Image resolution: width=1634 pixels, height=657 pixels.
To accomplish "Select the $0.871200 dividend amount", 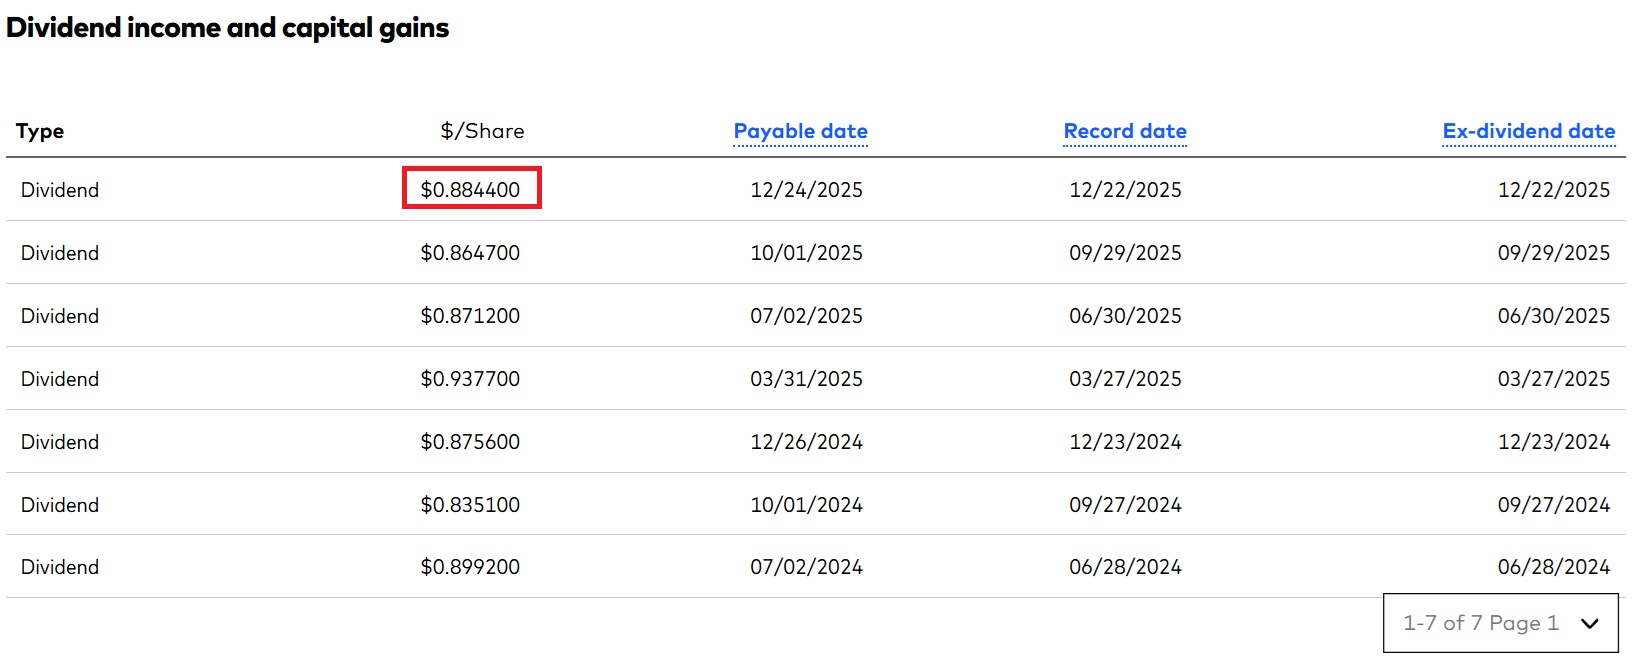I will tap(470, 316).
